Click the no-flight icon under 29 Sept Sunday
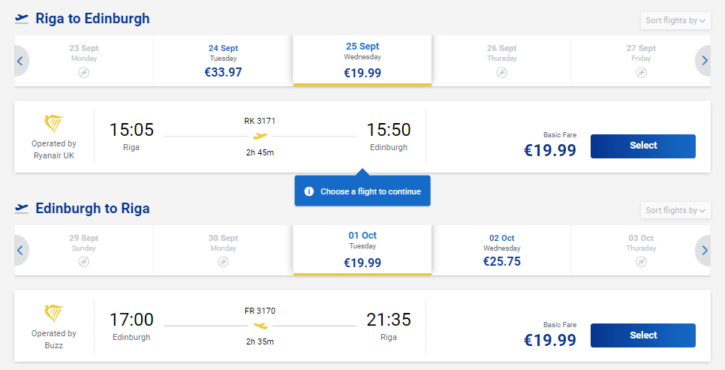The width and height of the screenshot is (725, 370). [x=84, y=262]
